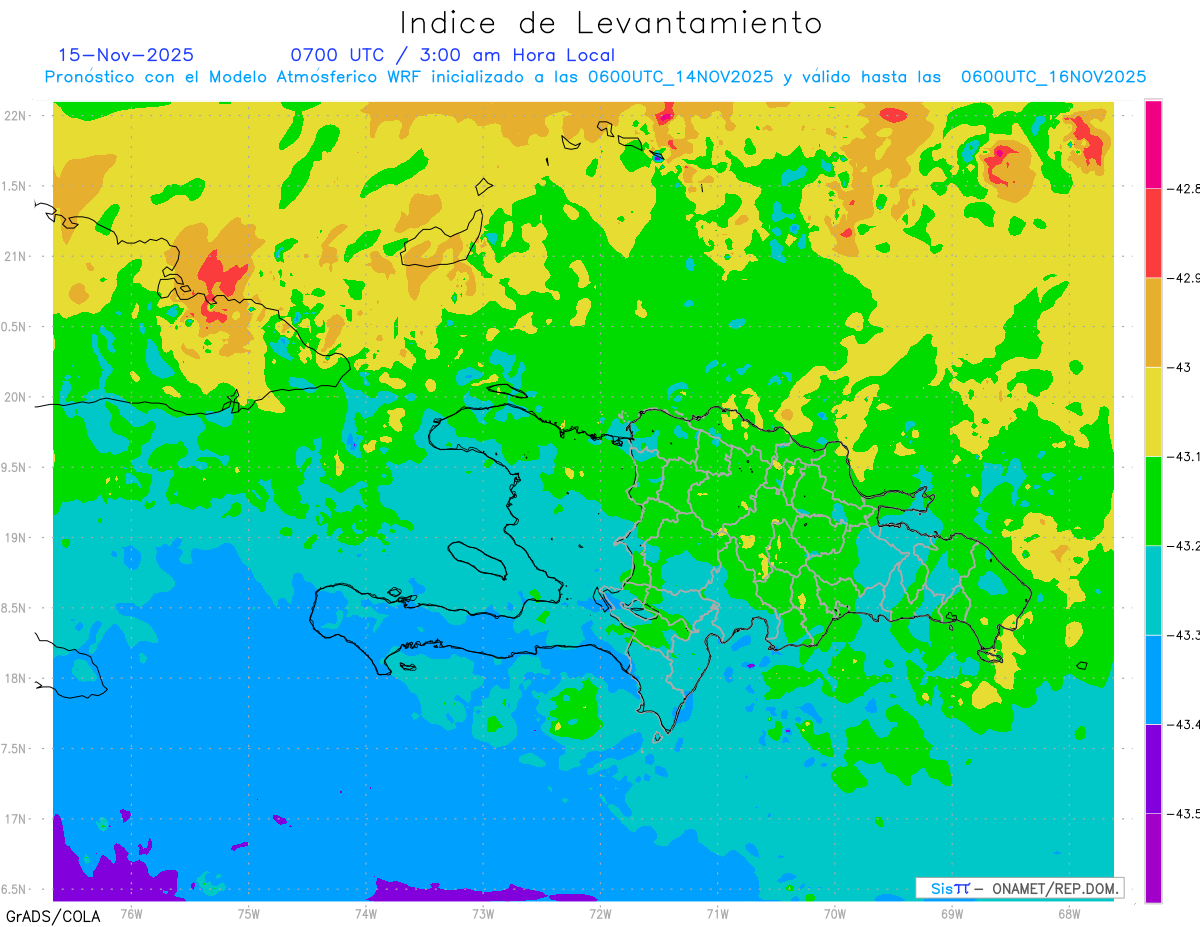This screenshot has height=927, width=1200.
Task: Click the legend value '-42.9'
Action: tap(1183, 278)
